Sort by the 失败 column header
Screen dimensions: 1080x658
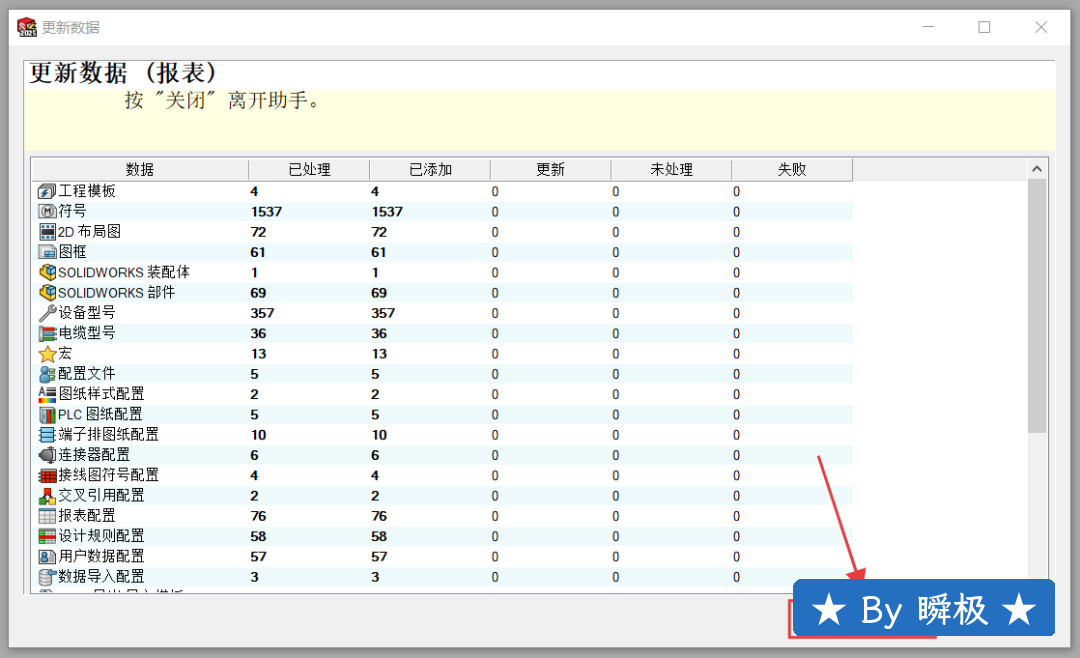(x=792, y=169)
